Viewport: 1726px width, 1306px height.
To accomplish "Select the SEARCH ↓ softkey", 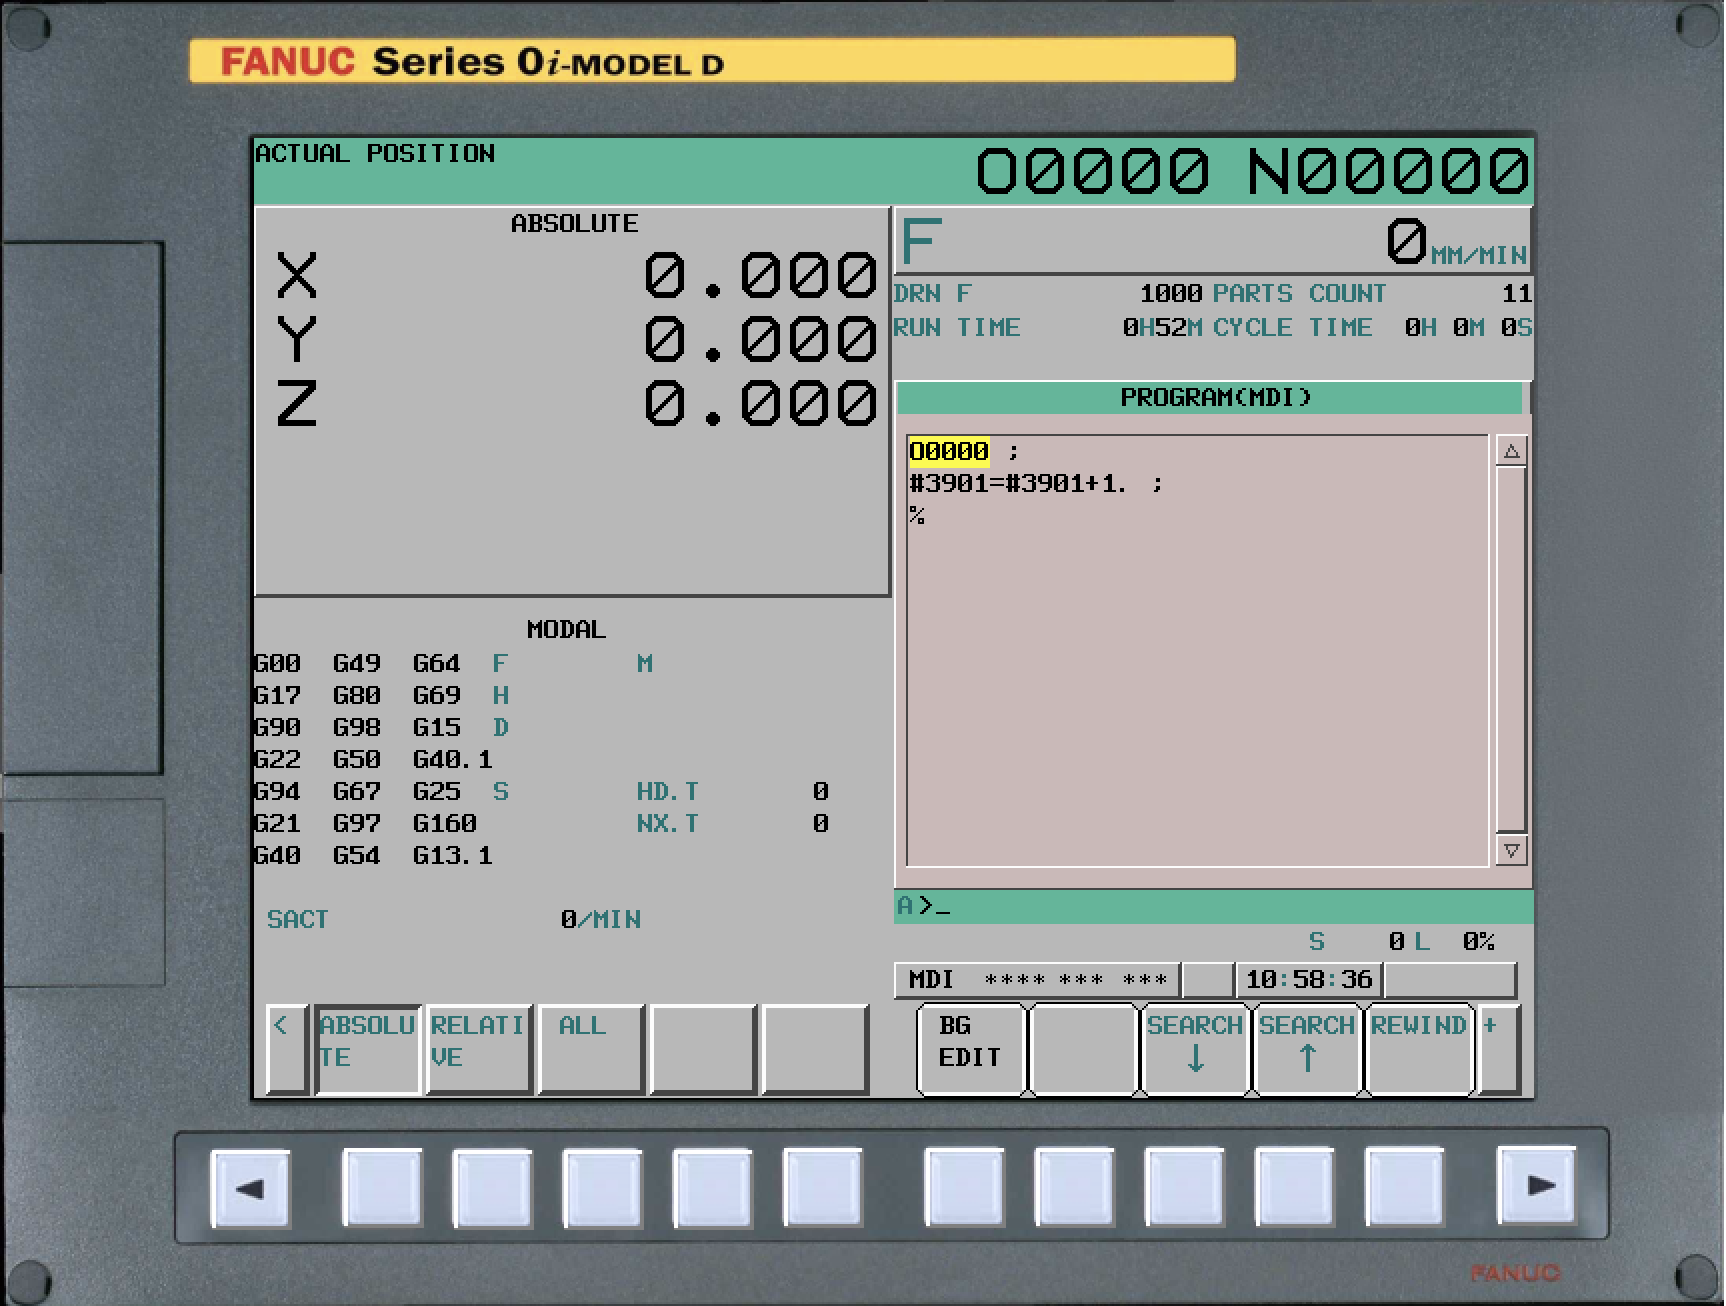I will [x=1196, y=1046].
